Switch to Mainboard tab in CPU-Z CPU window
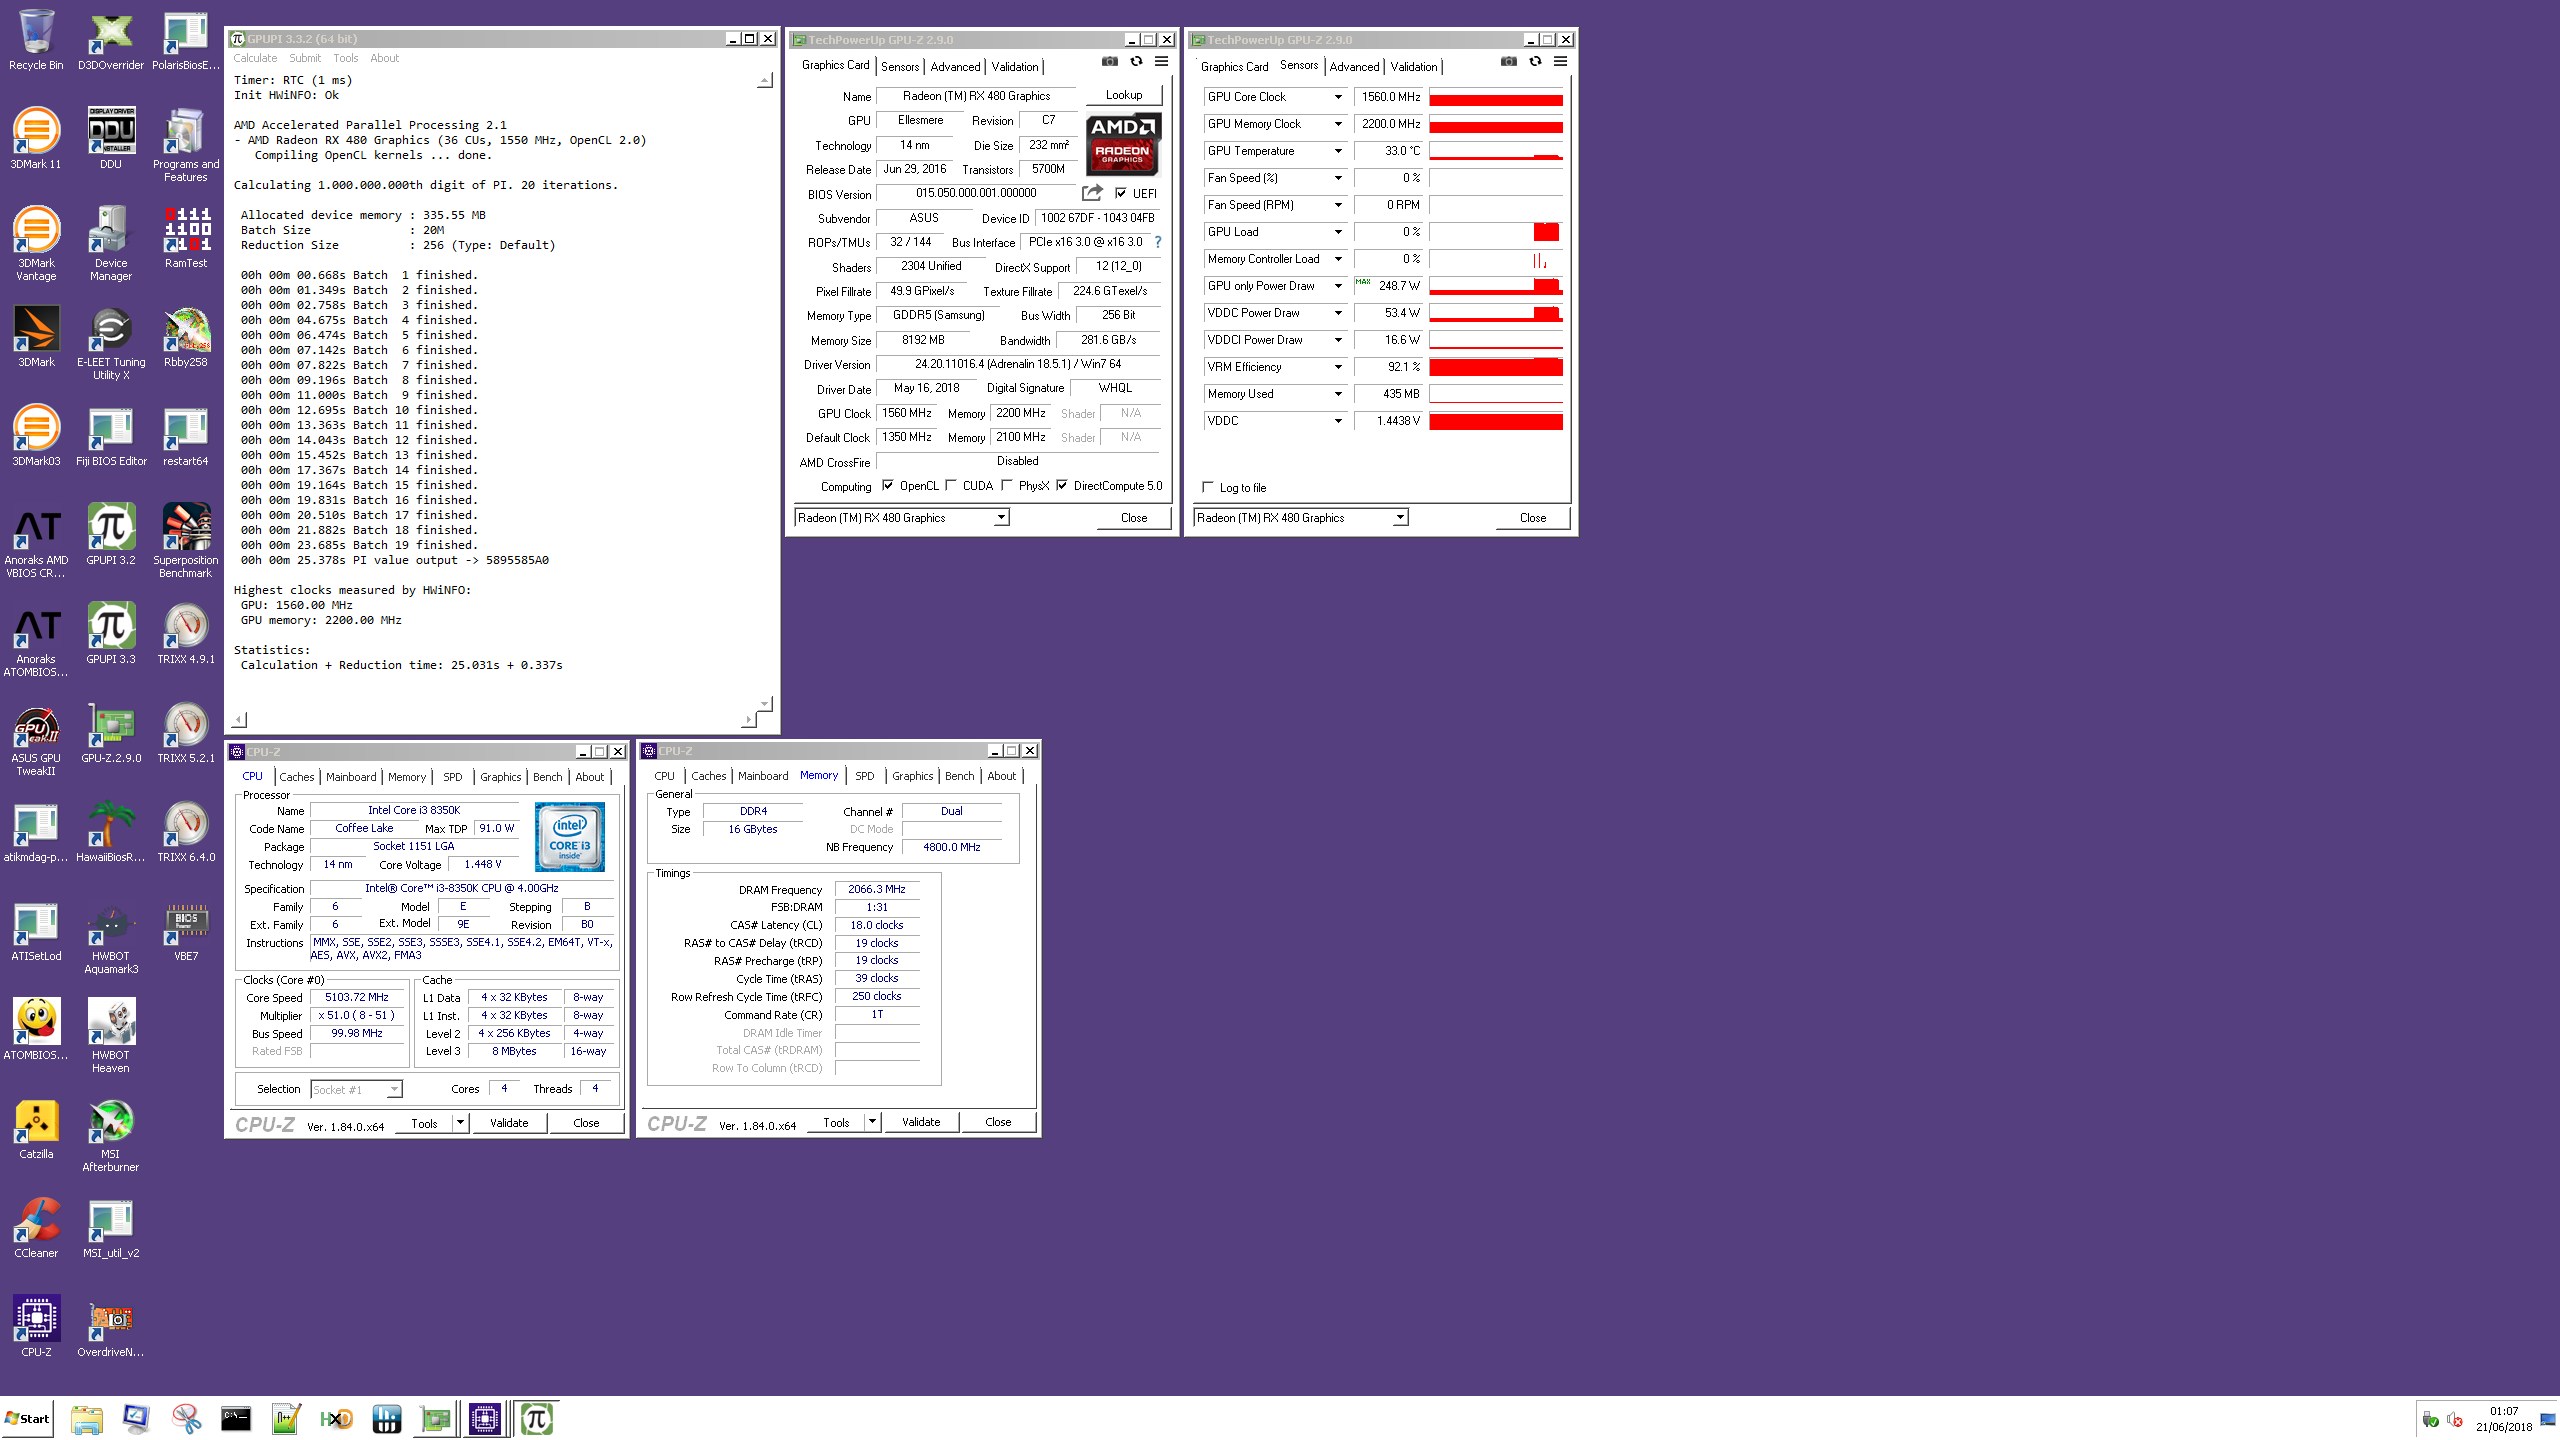2560x1440 pixels. (x=351, y=777)
